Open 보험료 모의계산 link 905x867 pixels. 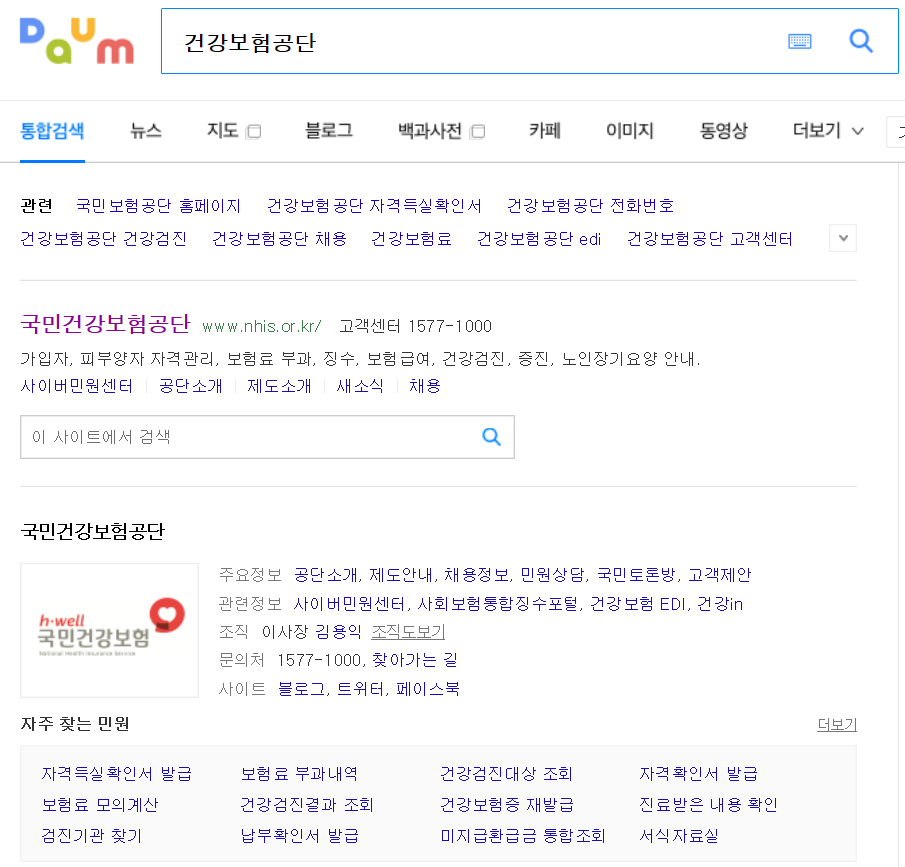tap(100, 805)
